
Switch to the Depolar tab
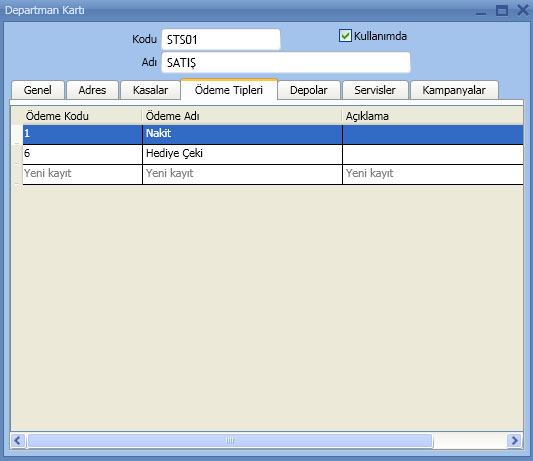pos(309,90)
